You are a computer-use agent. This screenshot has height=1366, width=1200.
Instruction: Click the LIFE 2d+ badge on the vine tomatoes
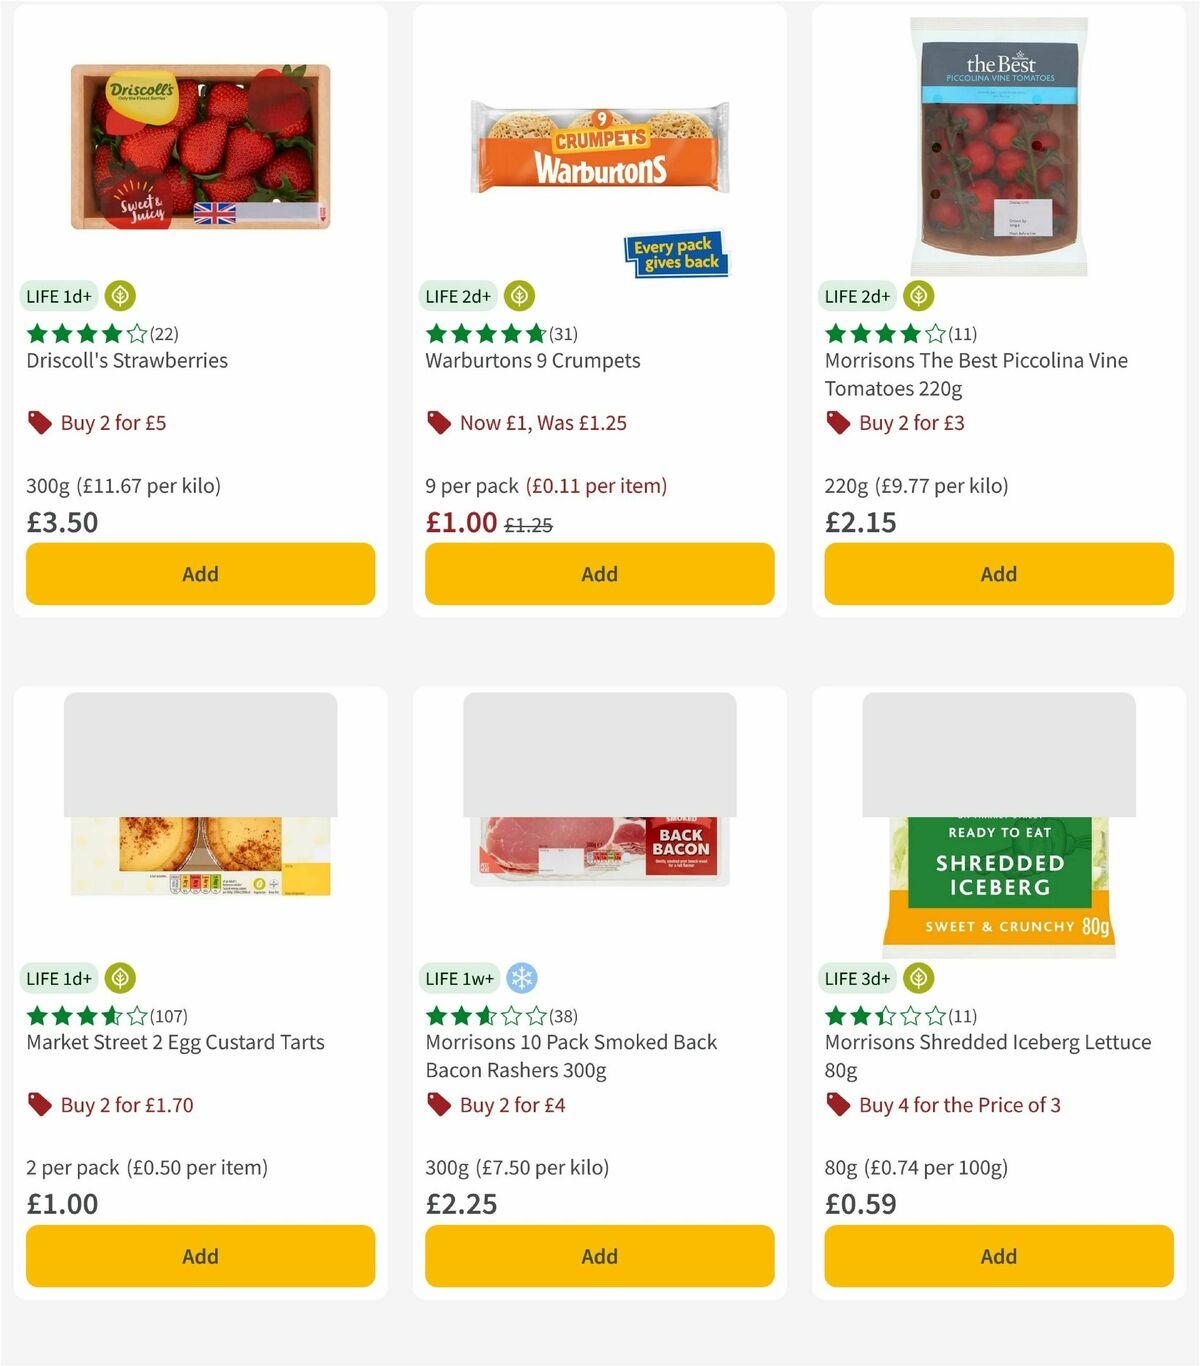[856, 296]
